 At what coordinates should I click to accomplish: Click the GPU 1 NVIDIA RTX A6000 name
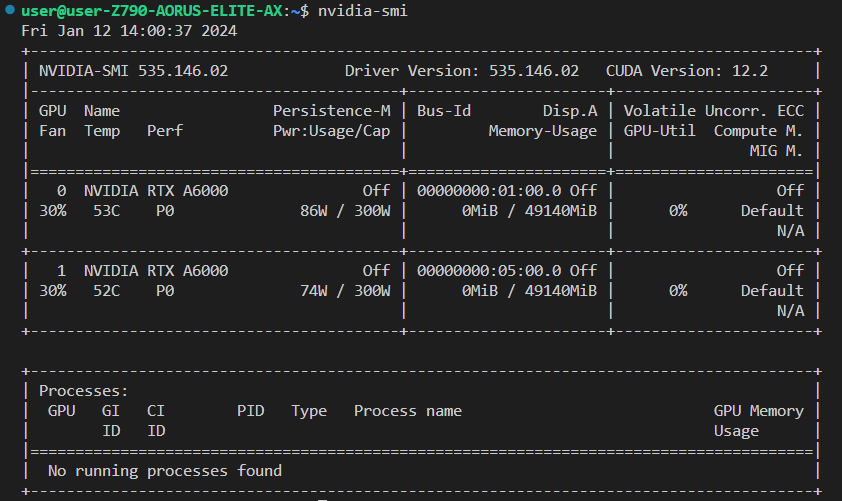tap(156, 271)
